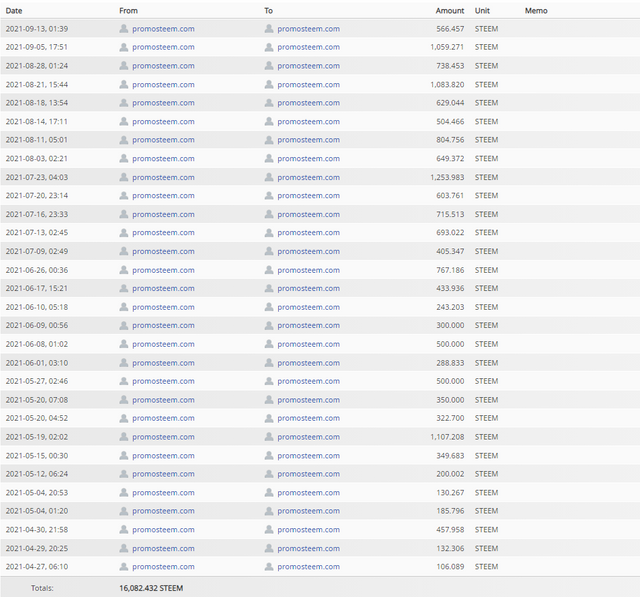The width and height of the screenshot is (640, 597).
Task: Open To promosteem.com link in 2021-04-29 row
Action: click(x=309, y=549)
